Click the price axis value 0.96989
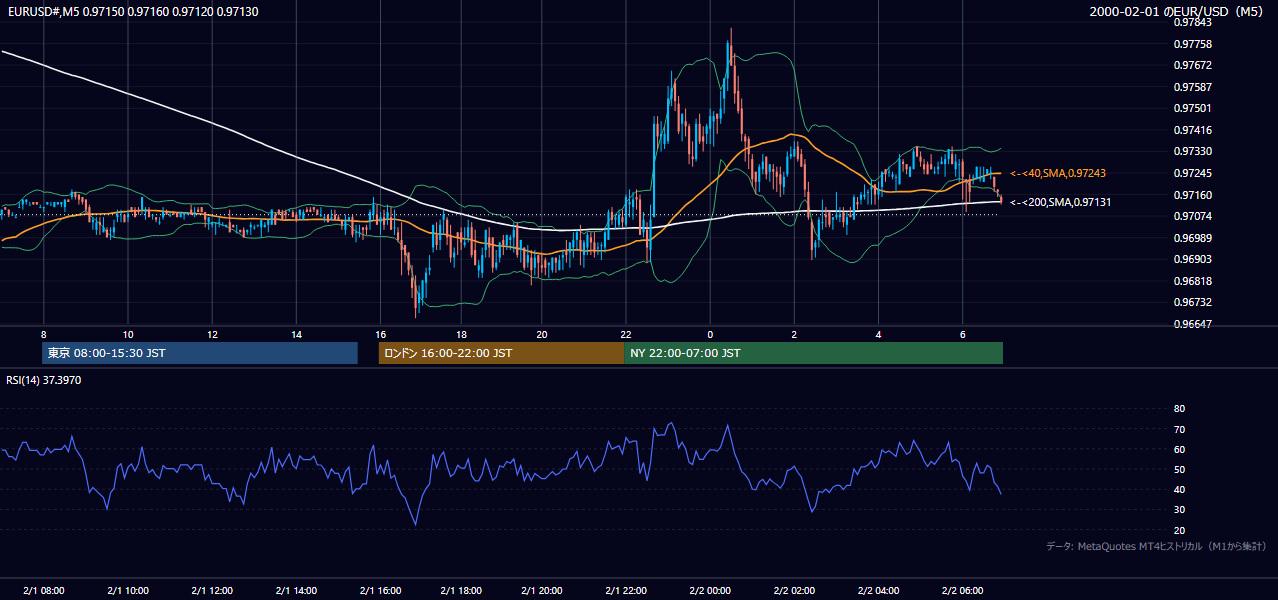This screenshot has height=600, width=1278. pyautogui.click(x=1193, y=238)
